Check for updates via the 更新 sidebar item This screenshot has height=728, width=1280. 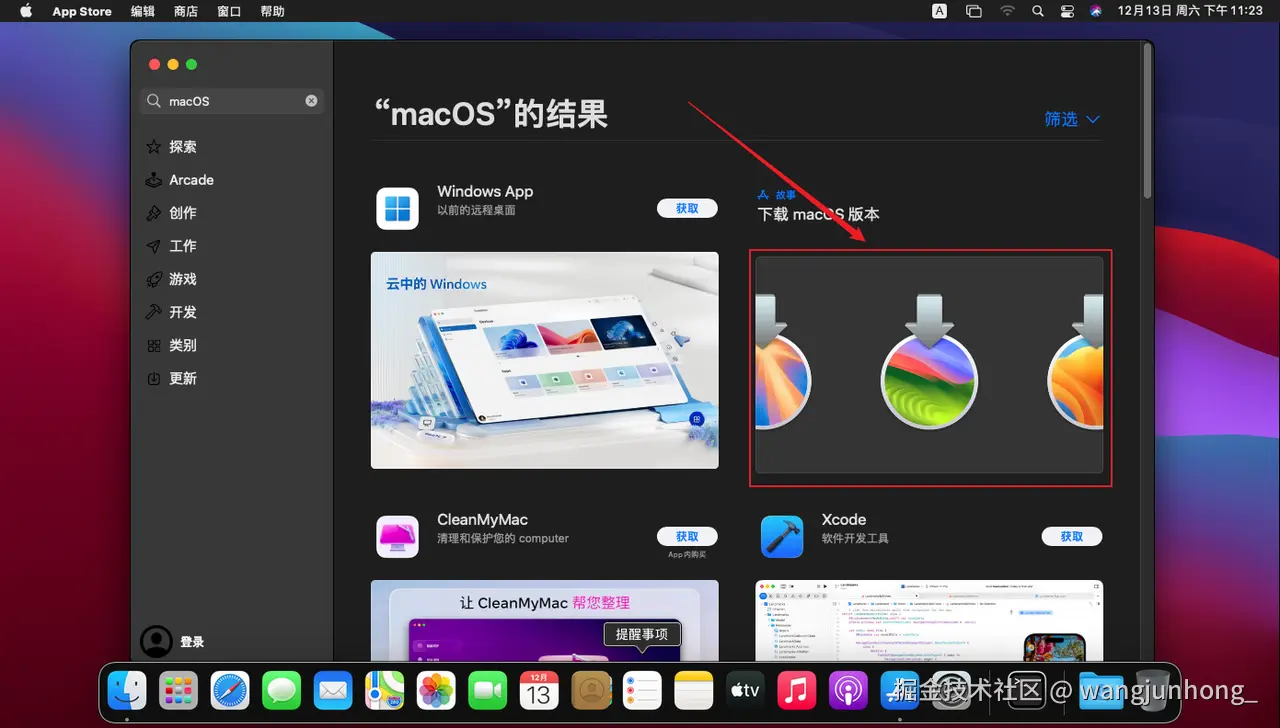(x=180, y=378)
